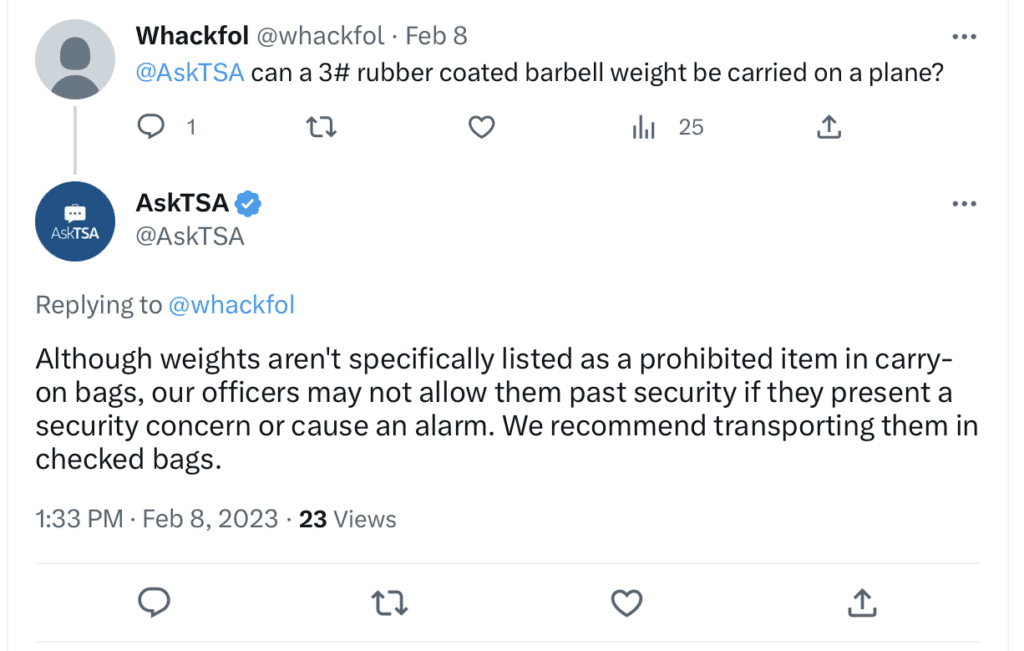1024x651 pixels.
Task: Open more options on AskTSA's reply
Action: [x=964, y=204]
